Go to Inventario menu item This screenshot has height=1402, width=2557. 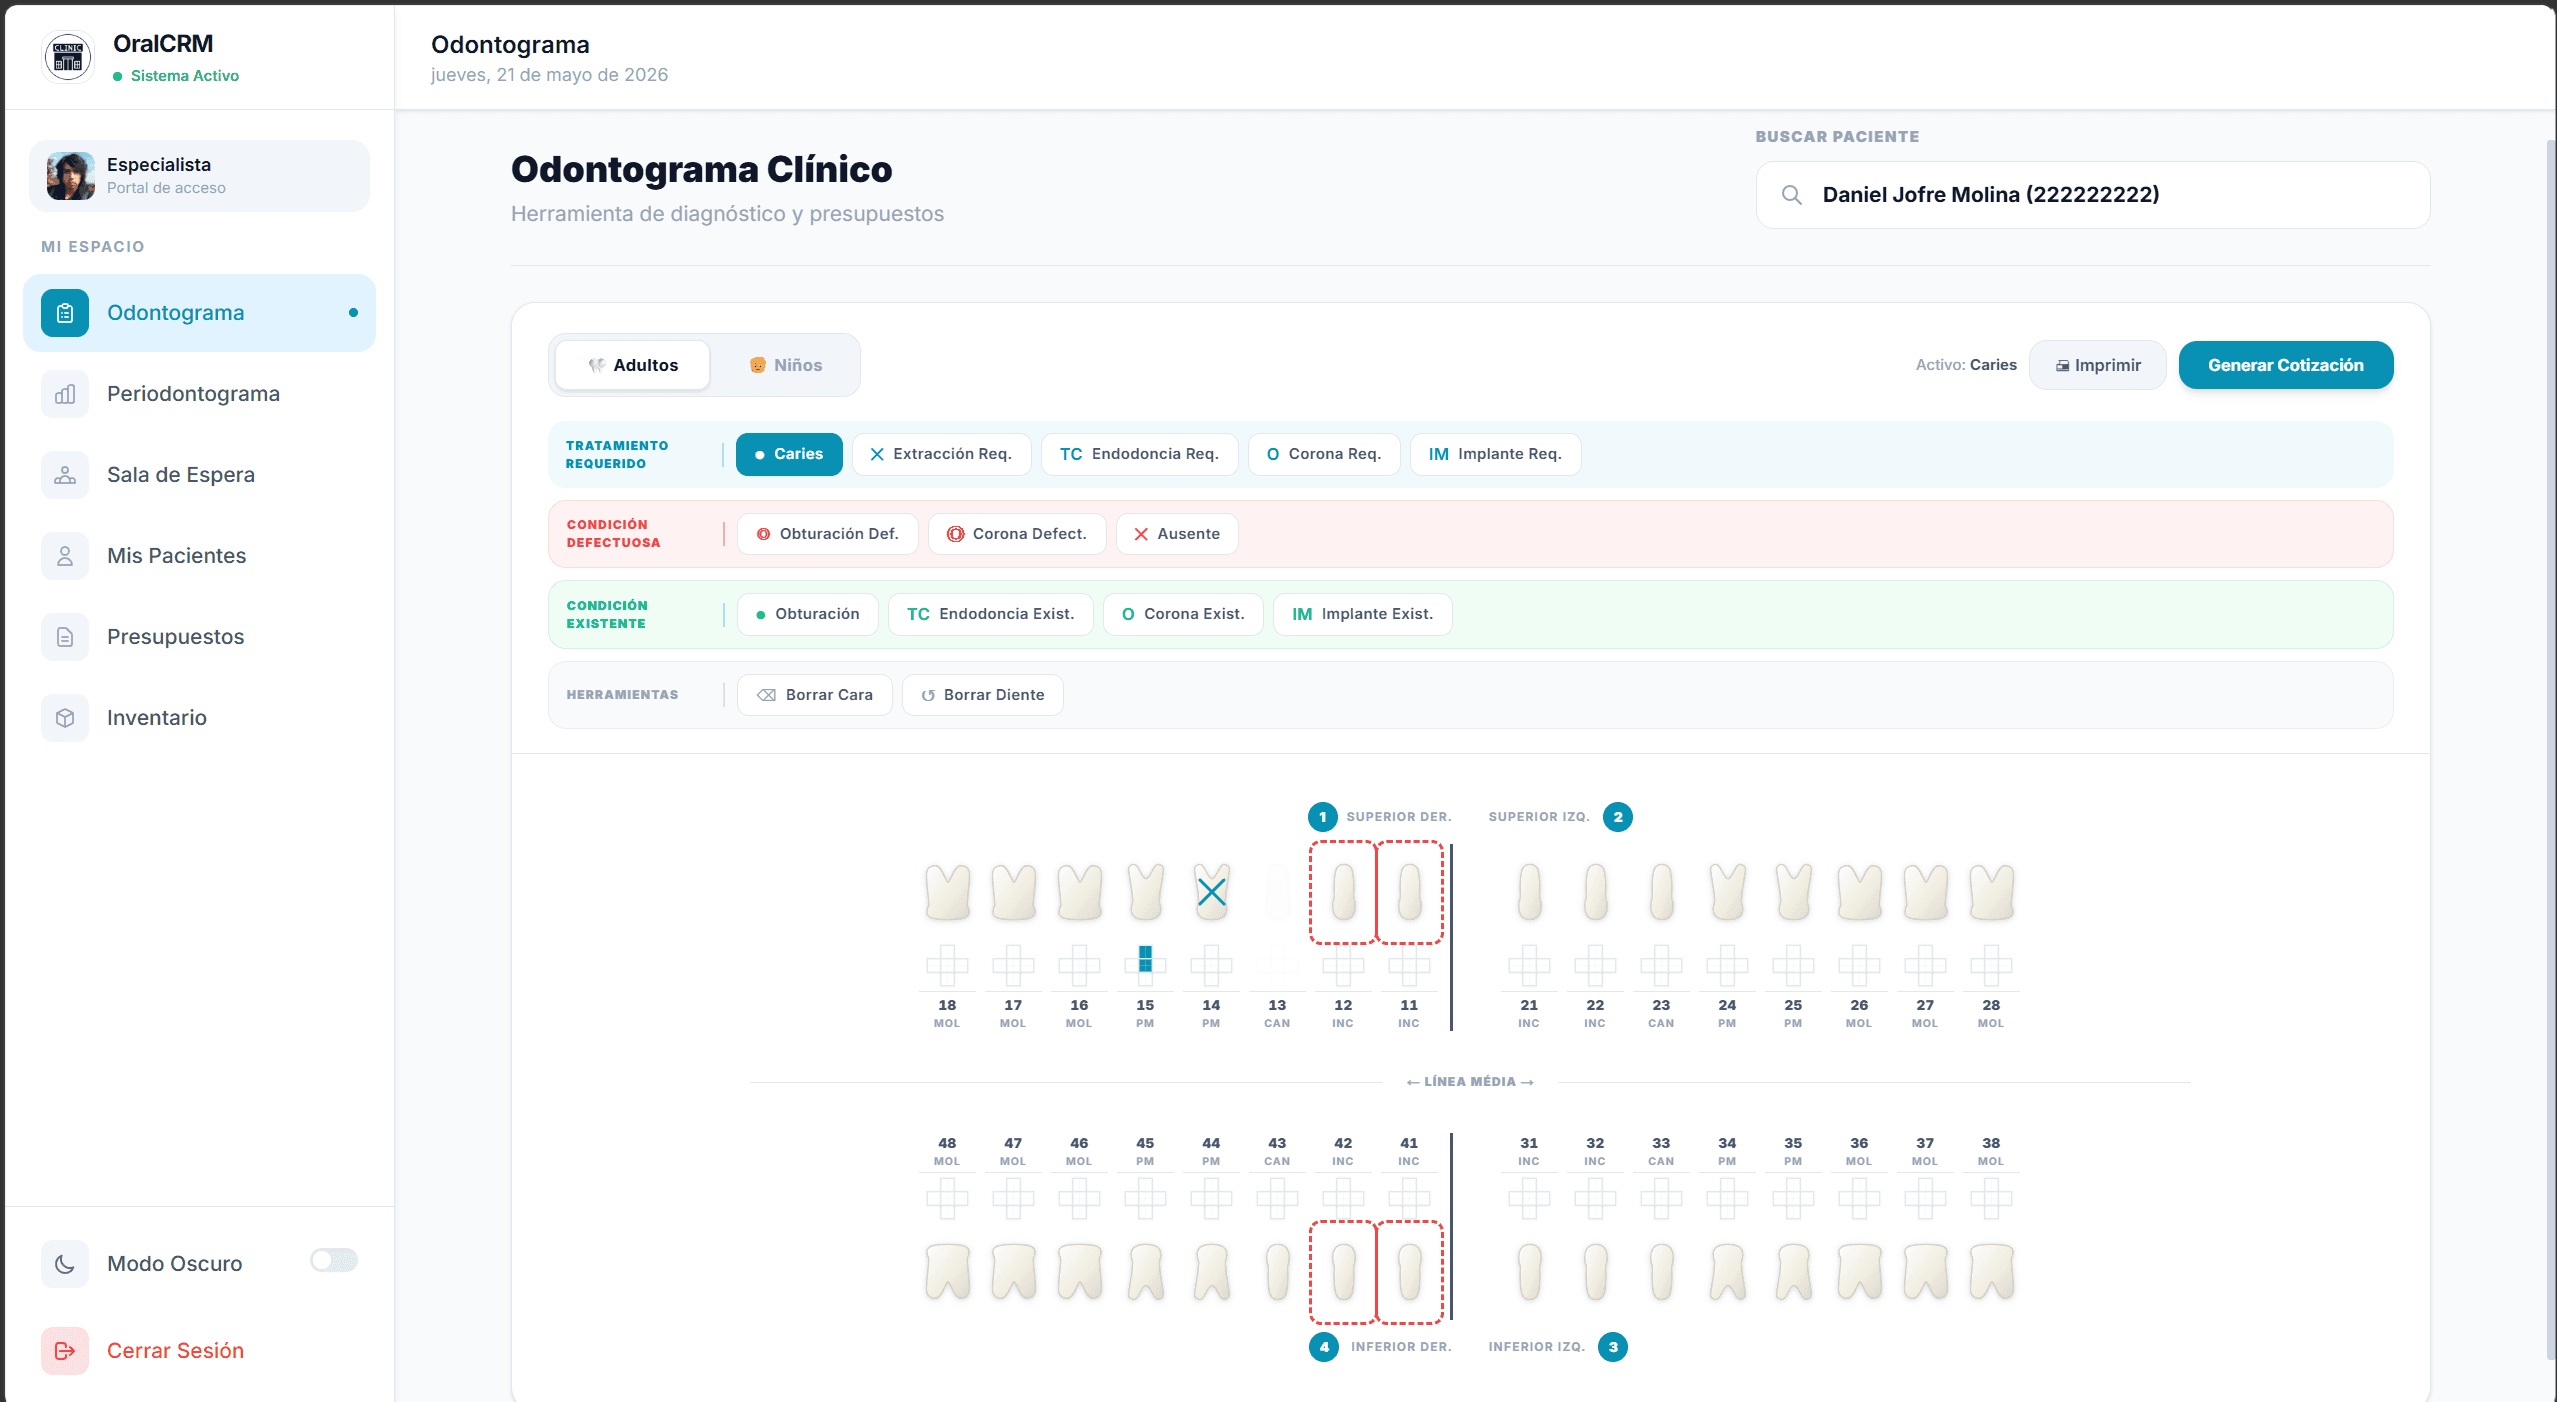[200, 718]
